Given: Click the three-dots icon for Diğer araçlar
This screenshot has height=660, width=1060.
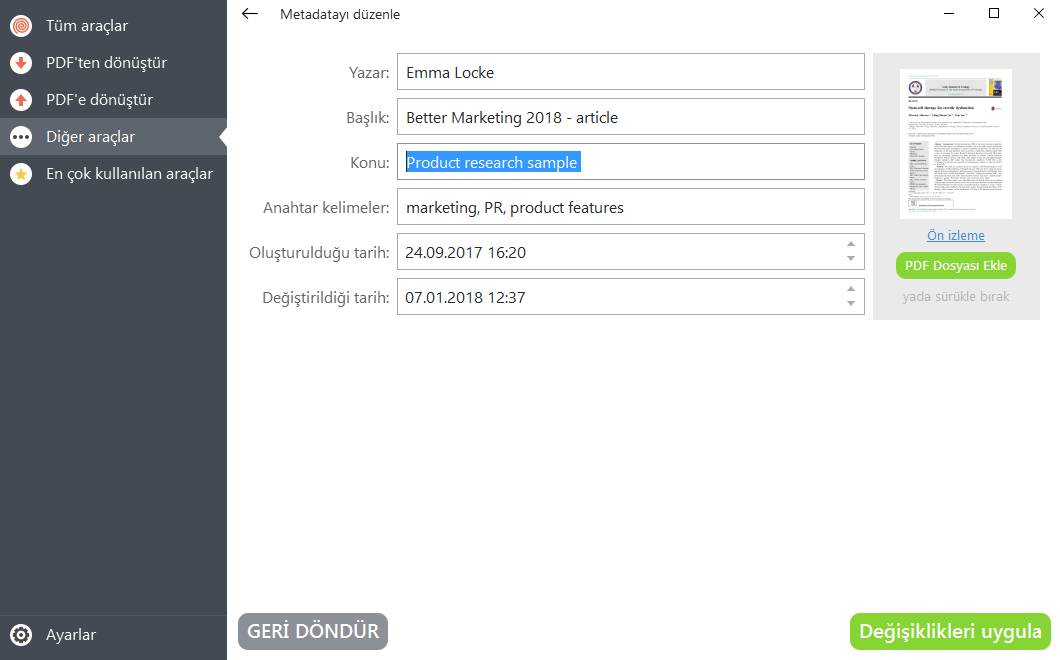Looking at the screenshot, I should click(x=20, y=137).
